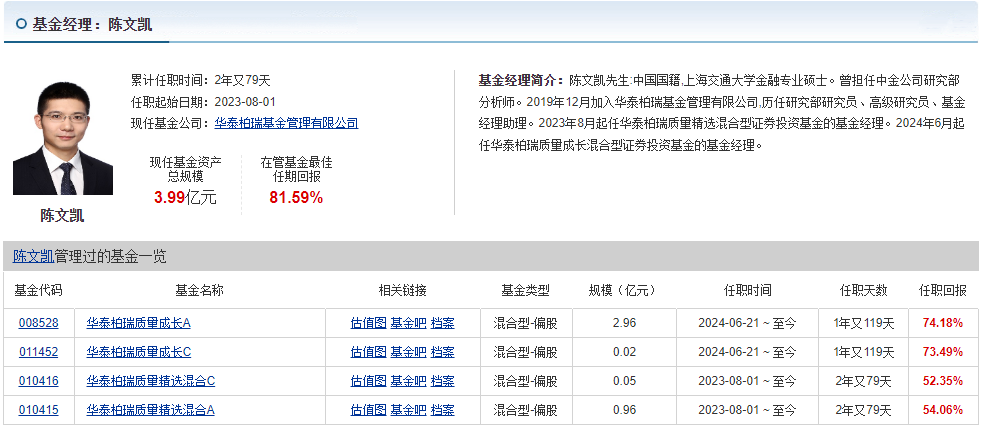
Task: Open 华泰柏瑞质量精选混合A fund page
Action: (150, 410)
